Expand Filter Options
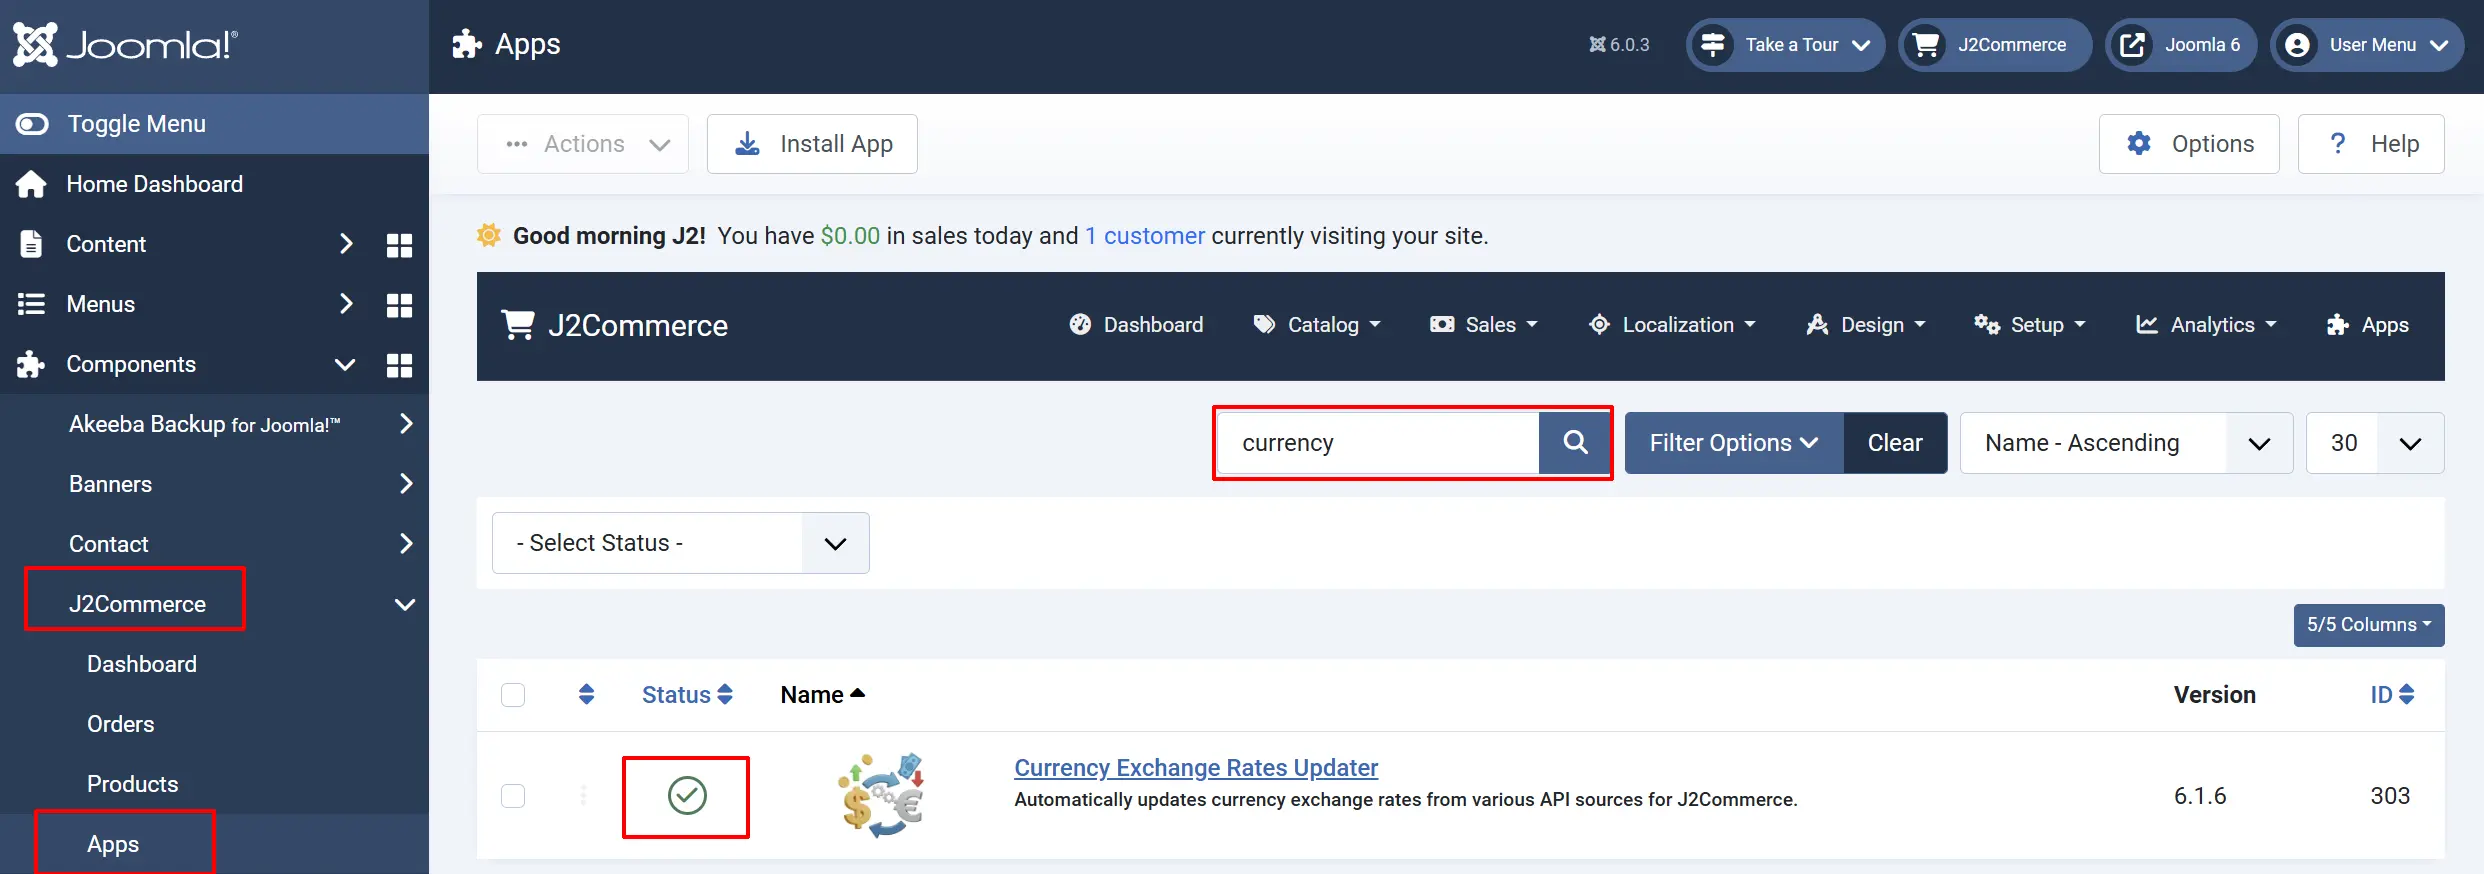The width and height of the screenshot is (2484, 874). pos(1734,443)
